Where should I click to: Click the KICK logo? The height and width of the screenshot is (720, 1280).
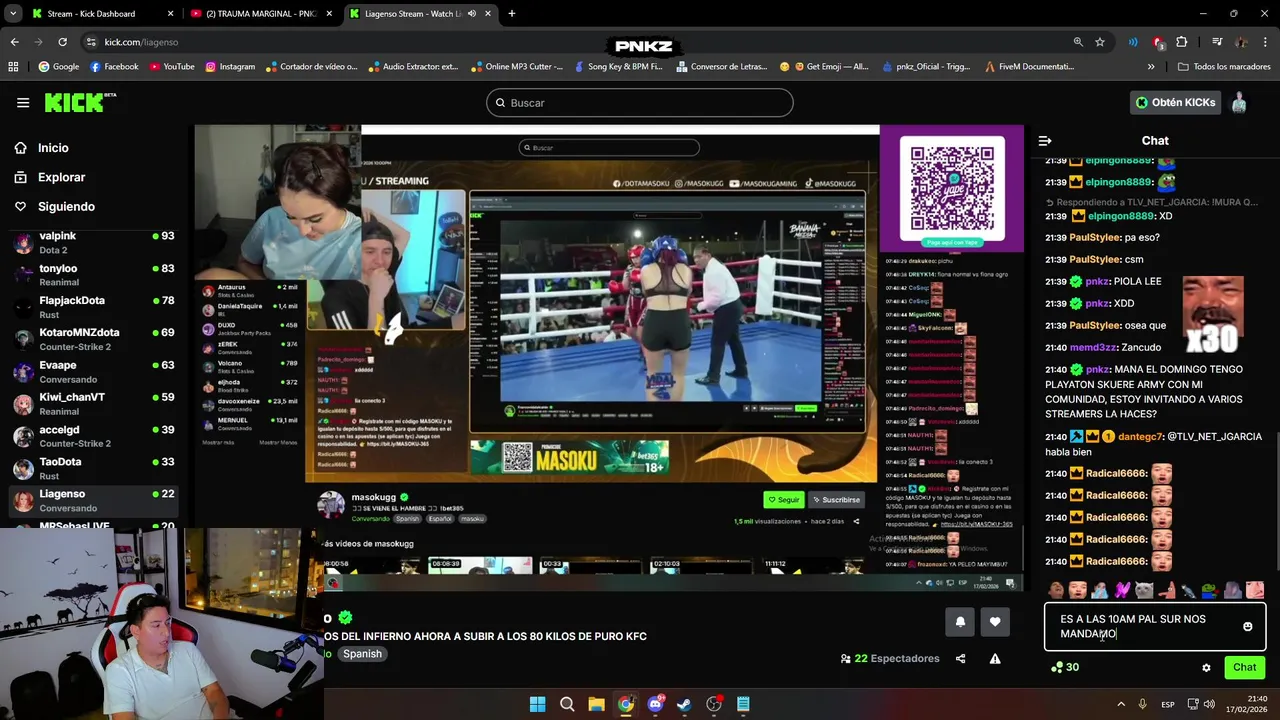(x=80, y=102)
